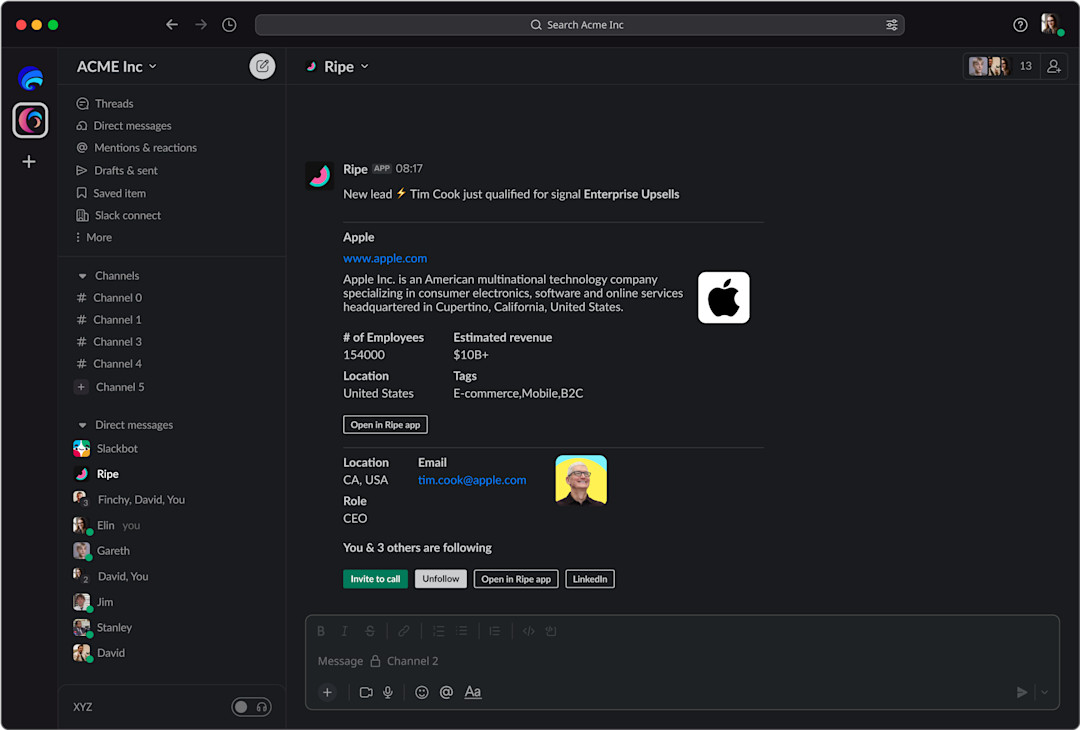The image size is (1080, 730).
Task: View the 13 channel members
Action: (1002, 66)
